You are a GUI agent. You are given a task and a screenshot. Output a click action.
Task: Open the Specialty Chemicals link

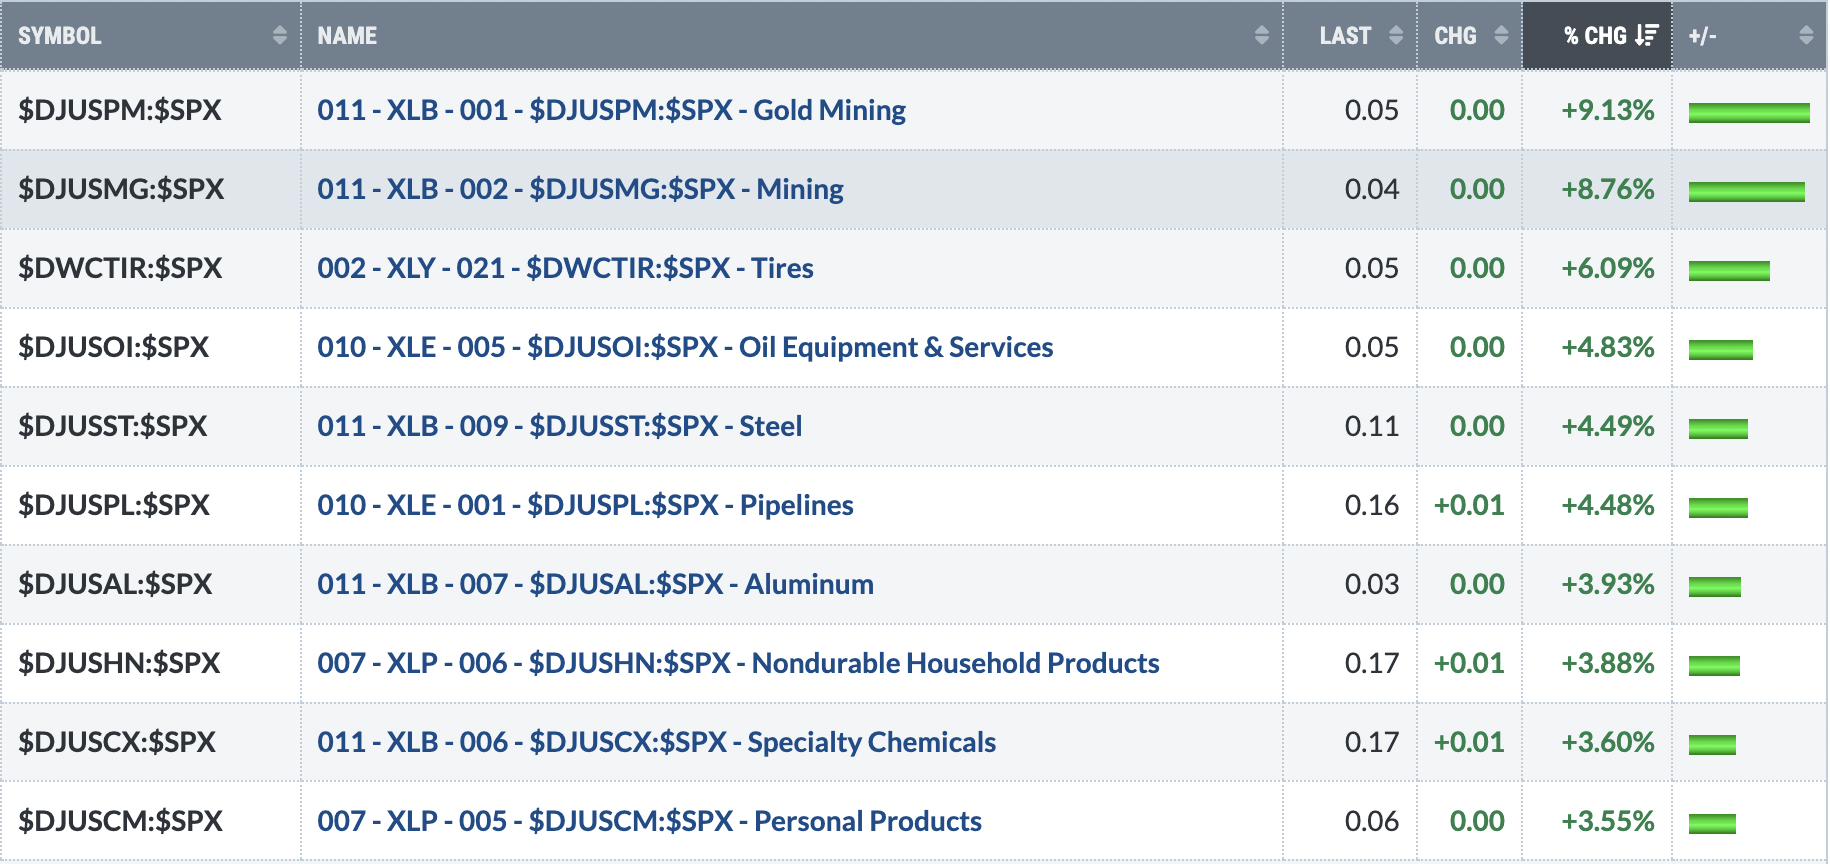coord(657,742)
